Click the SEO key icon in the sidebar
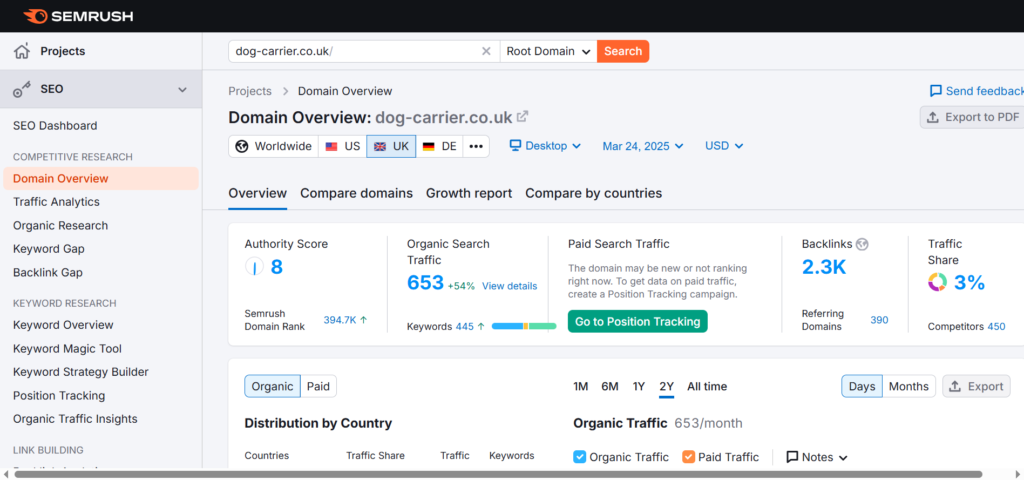This screenshot has width=1024, height=480. click(22, 89)
